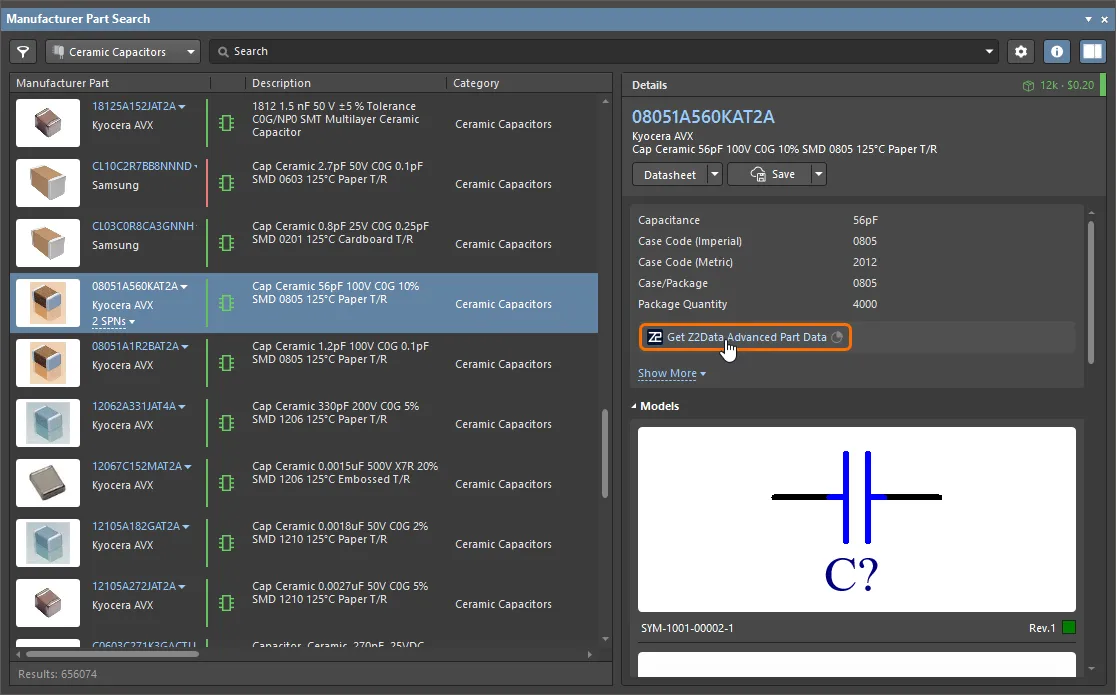Click in the Search input field
The width and height of the screenshot is (1116, 695).
tap(600, 52)
